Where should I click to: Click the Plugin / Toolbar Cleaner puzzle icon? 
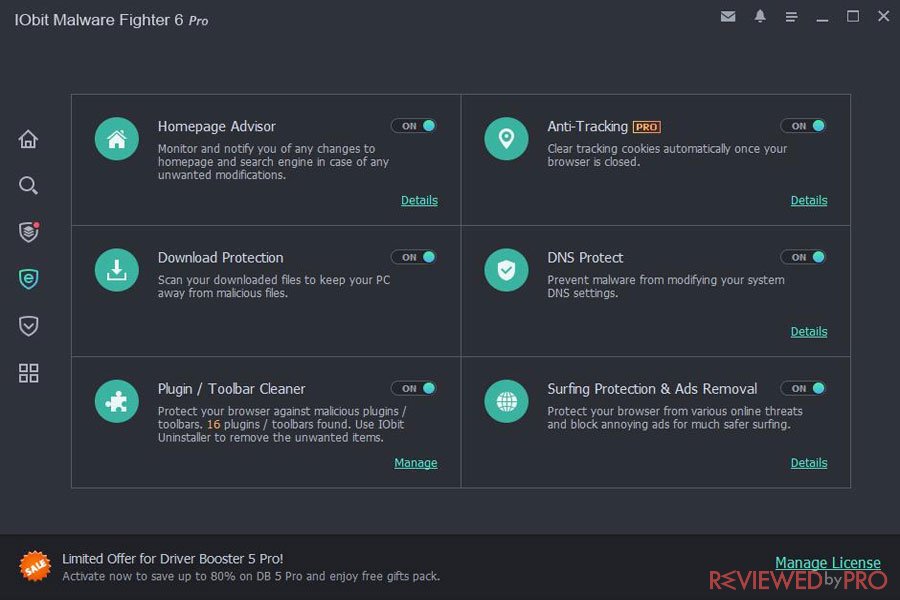tap(117, 401)
